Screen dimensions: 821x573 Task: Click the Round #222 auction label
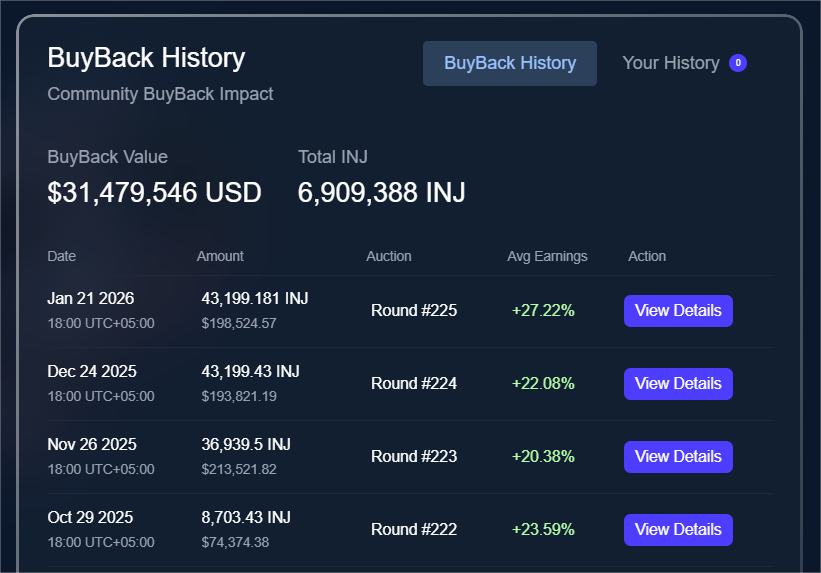(x=414, y=530)
